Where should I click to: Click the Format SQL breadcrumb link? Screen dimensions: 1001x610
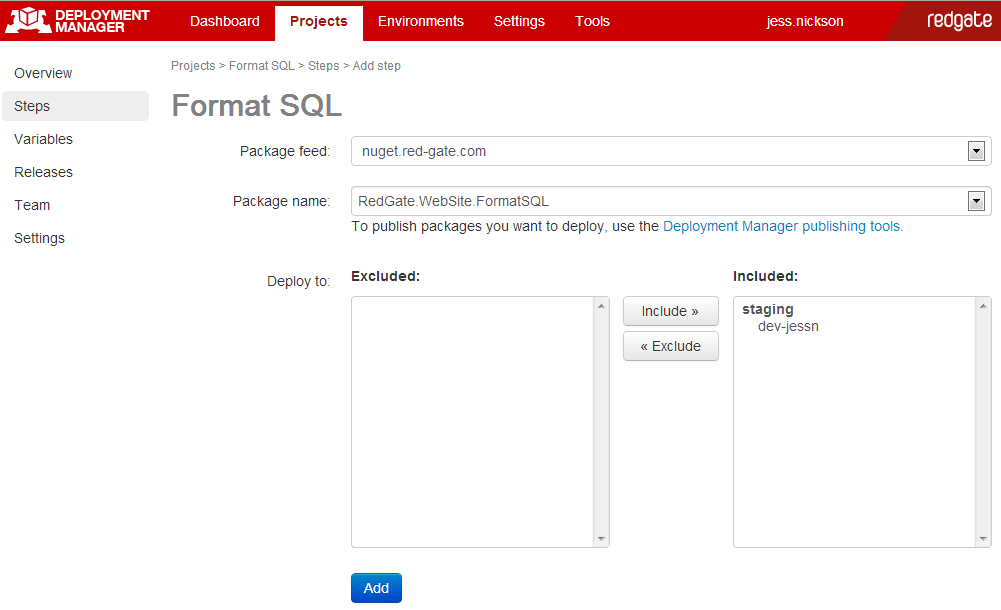[262, 66]
